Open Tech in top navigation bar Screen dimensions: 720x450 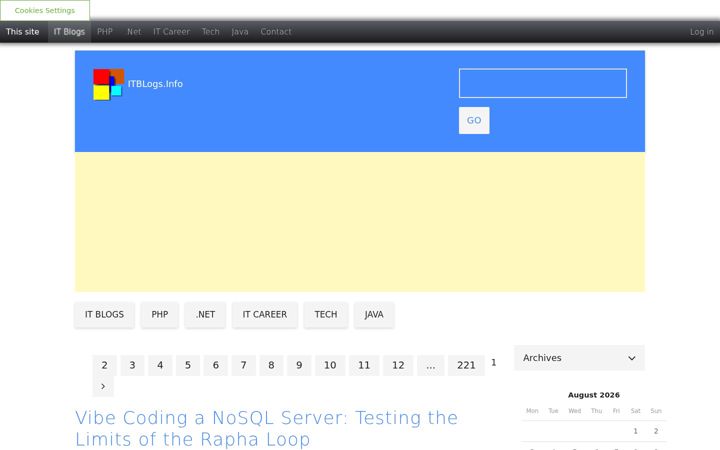210,32
